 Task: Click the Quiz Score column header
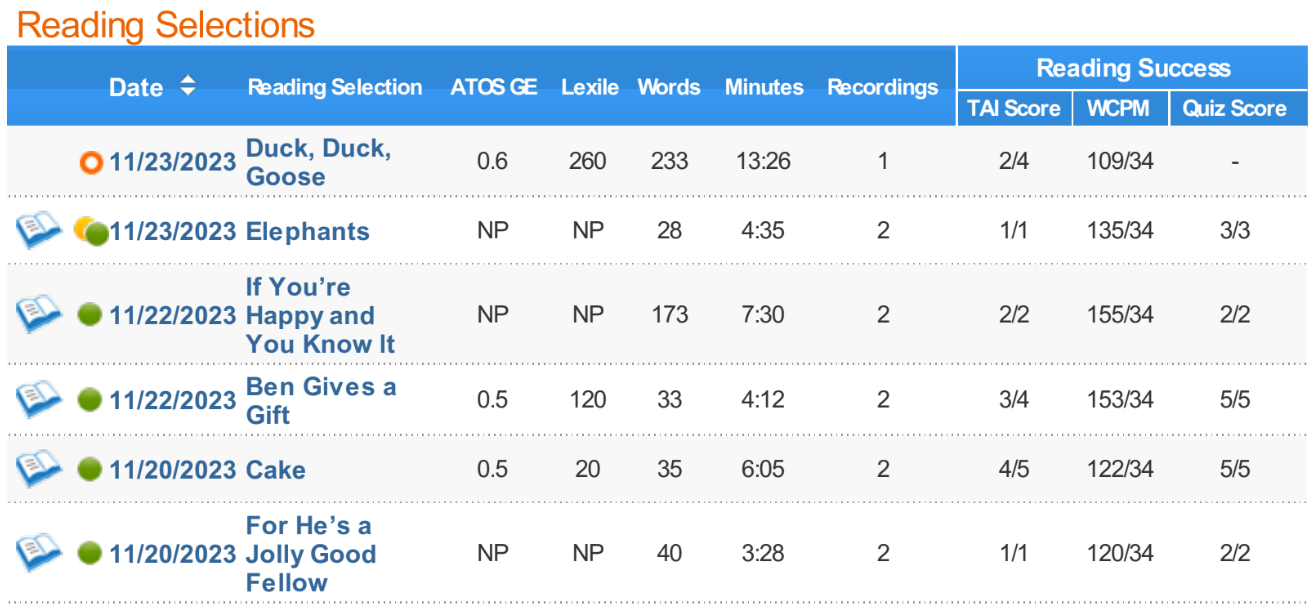1234,108
